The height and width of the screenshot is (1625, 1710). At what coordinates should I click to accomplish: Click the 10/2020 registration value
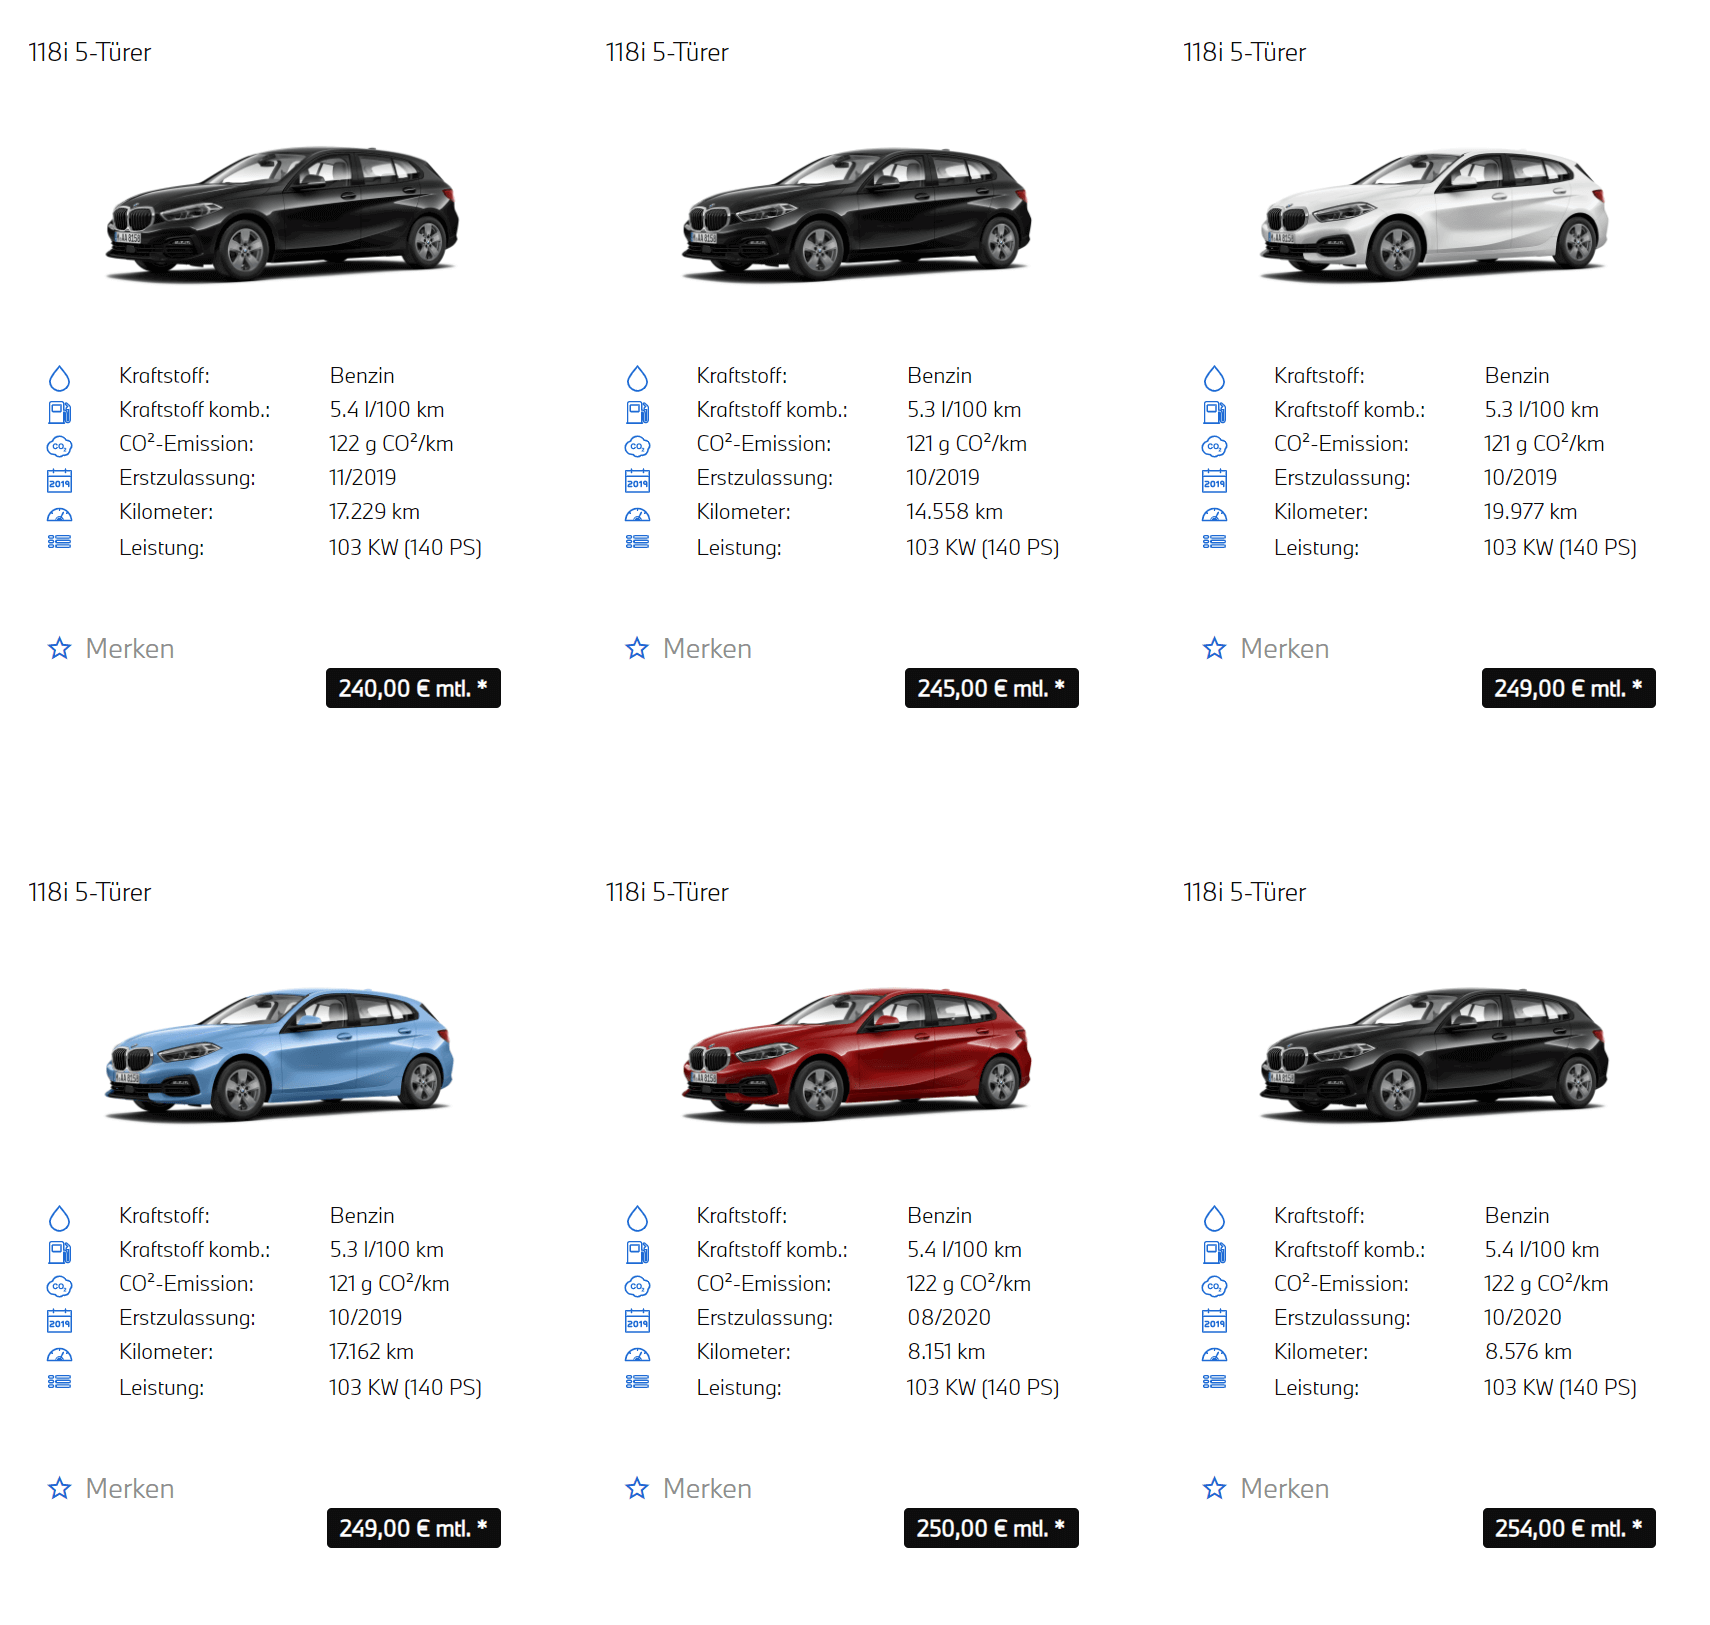pyautogui.click(x=1523, y=1318)
